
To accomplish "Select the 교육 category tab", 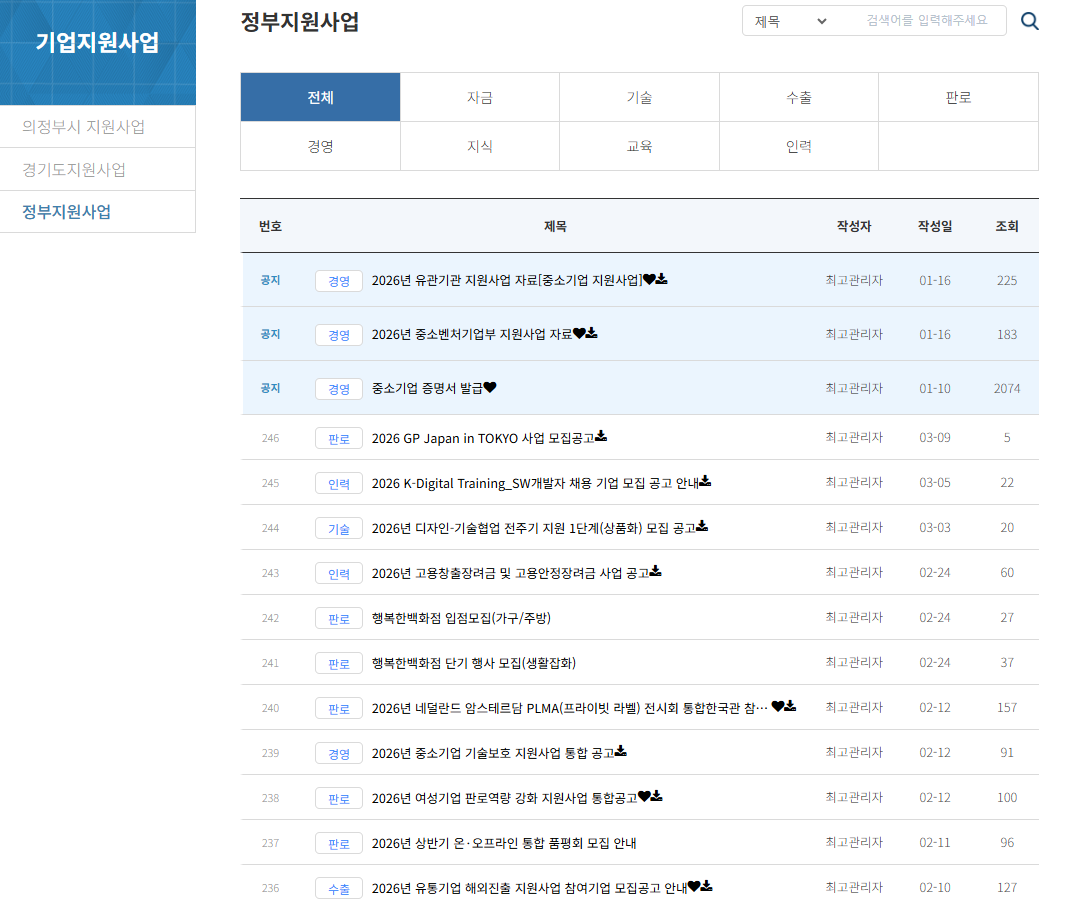I will point(639,146).
